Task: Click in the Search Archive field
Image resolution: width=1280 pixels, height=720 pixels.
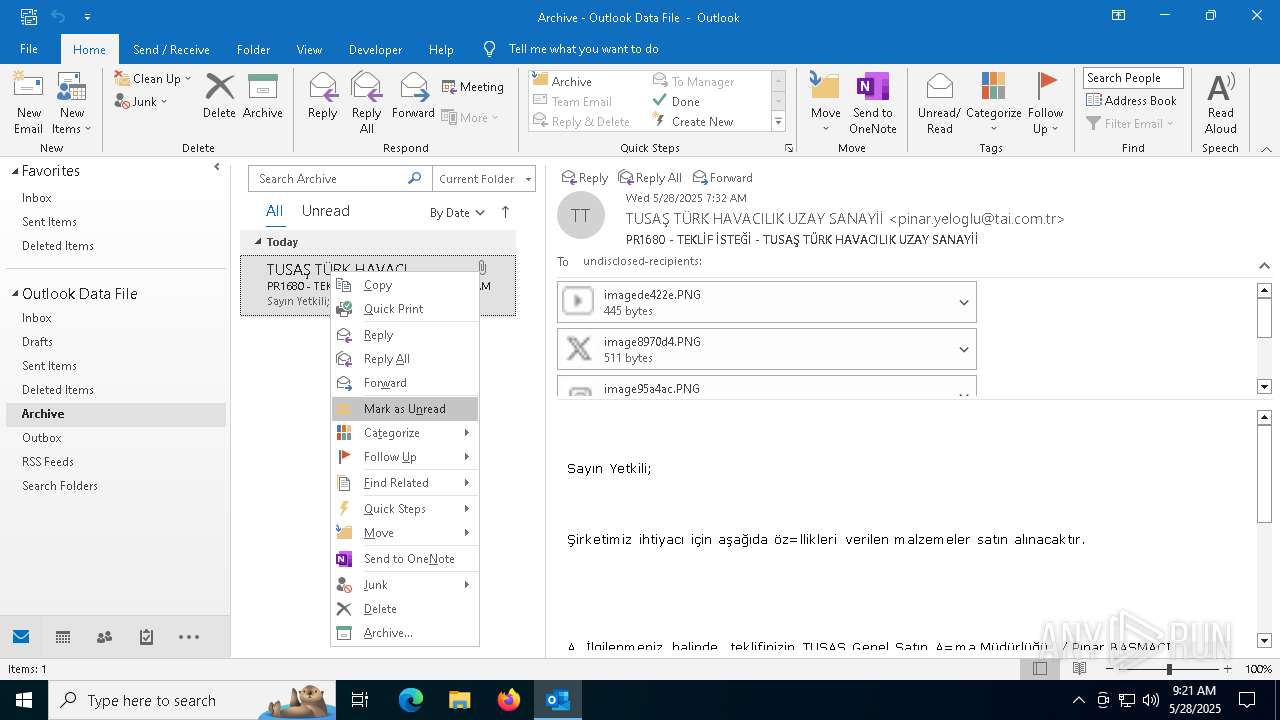Action: coord(328,178)
